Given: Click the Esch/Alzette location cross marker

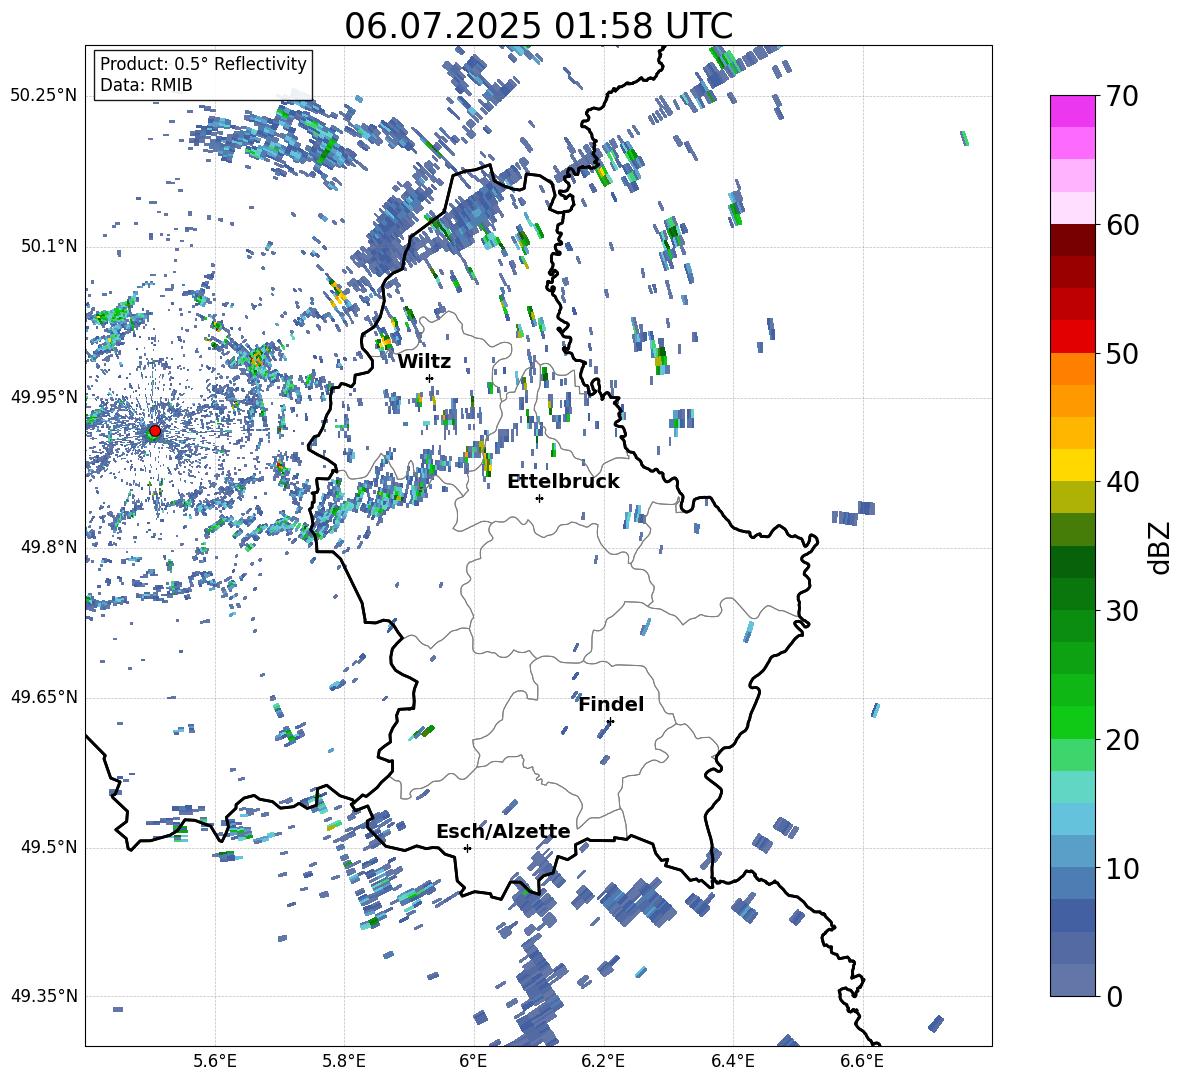Looking at the screenshot, I should pyautogui.click(x=467, y=848).
